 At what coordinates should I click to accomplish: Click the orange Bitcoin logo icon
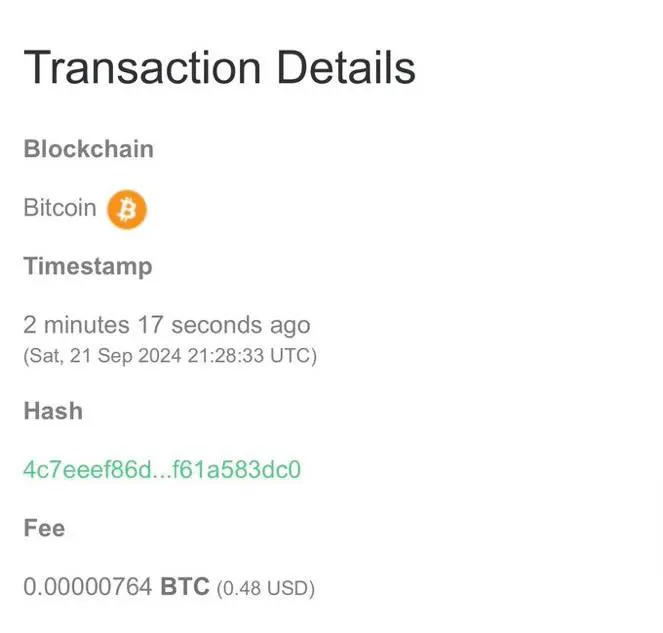127,210
